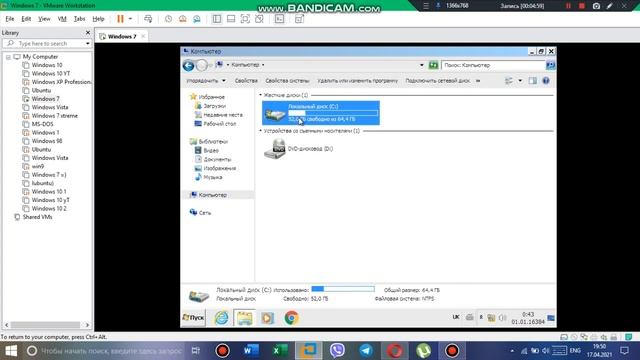Select Сеть in the navigation pane
The image size is (640, 360).
[200, 213]
